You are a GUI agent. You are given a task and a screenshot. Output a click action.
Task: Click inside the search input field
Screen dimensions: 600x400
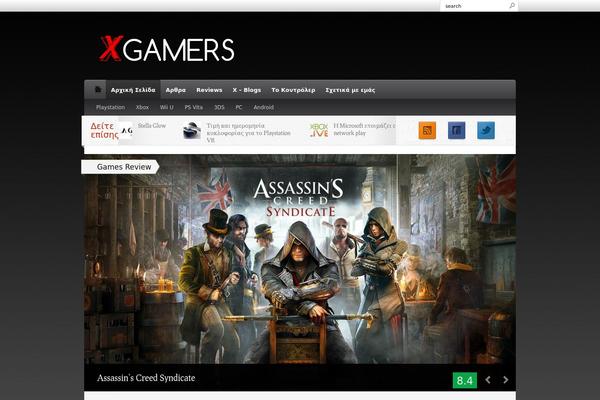[x=474, y=6]
